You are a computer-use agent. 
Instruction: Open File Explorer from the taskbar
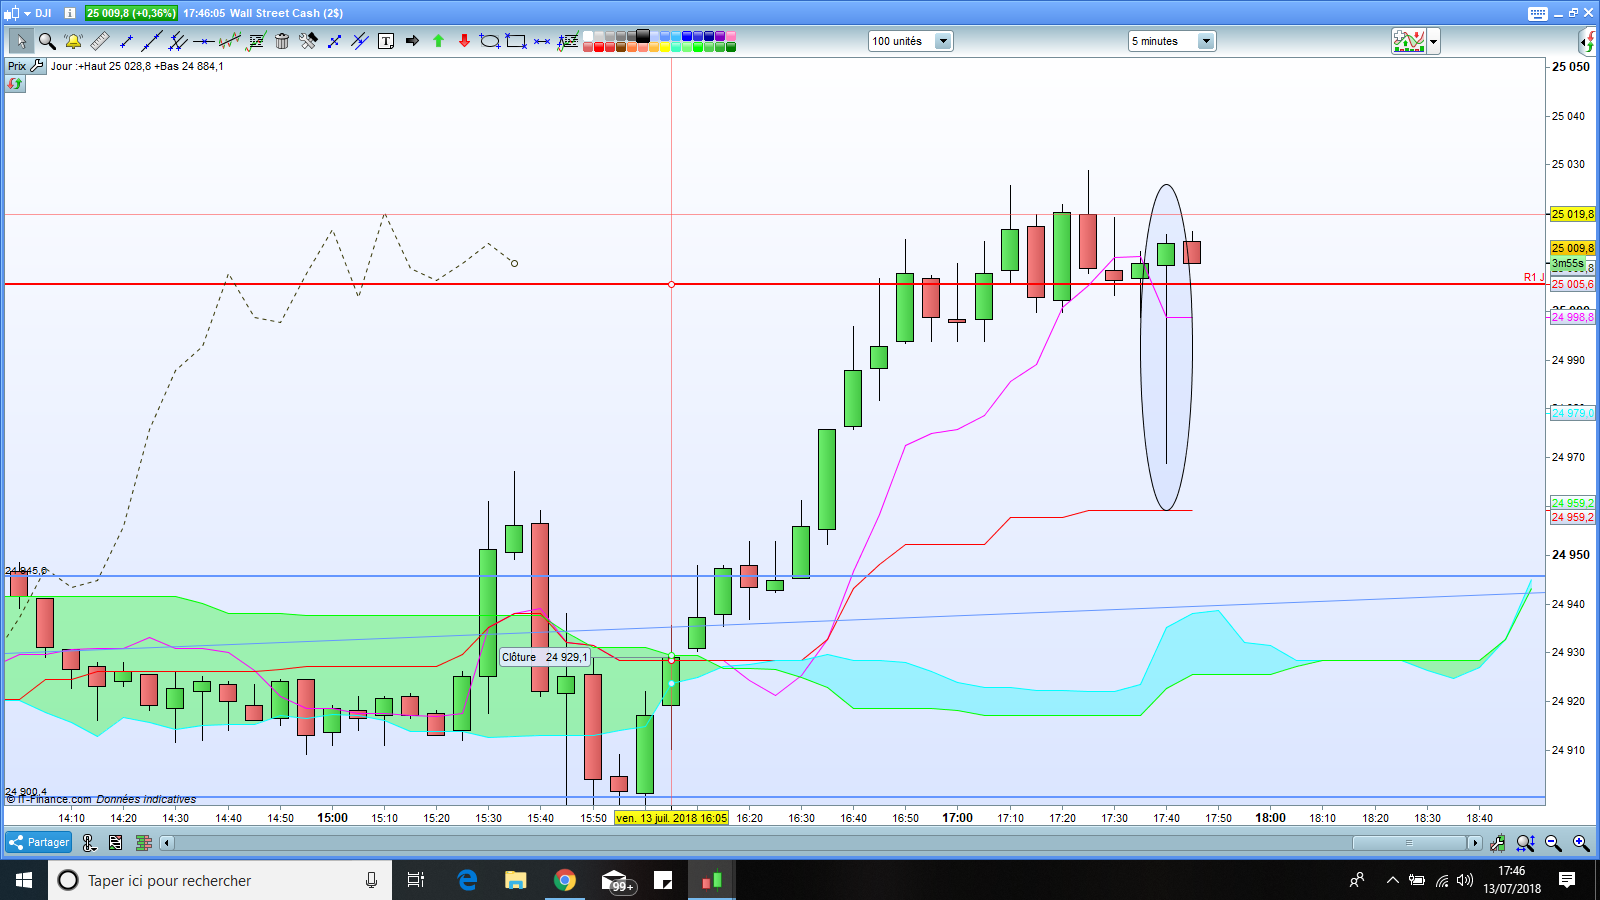(516, 880)
